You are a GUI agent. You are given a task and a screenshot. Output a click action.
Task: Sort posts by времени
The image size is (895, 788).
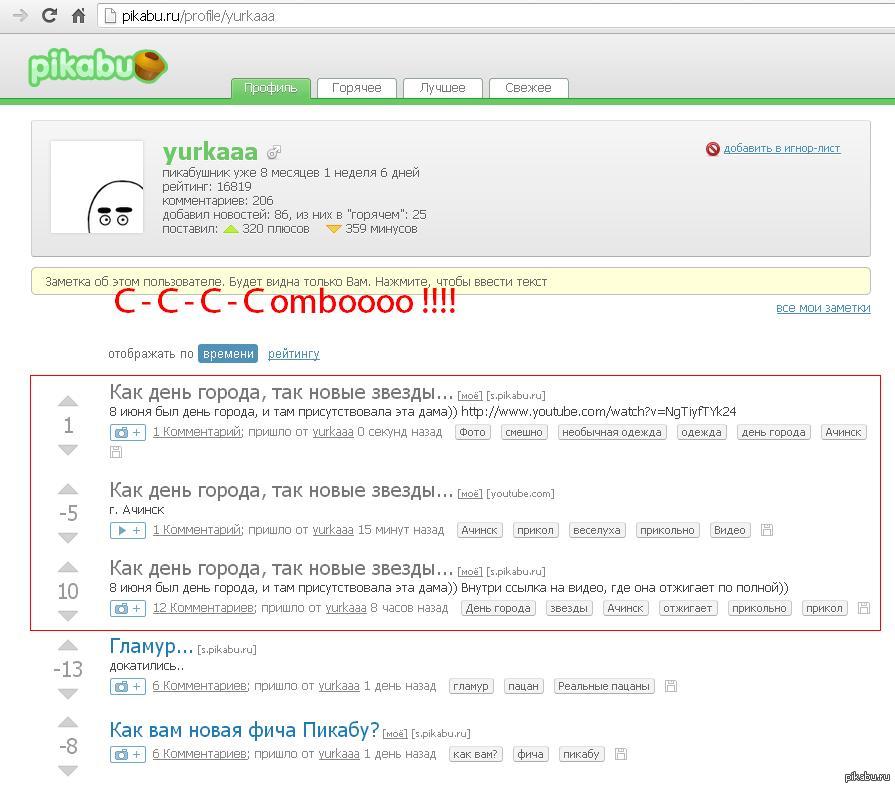click(228, 353)
